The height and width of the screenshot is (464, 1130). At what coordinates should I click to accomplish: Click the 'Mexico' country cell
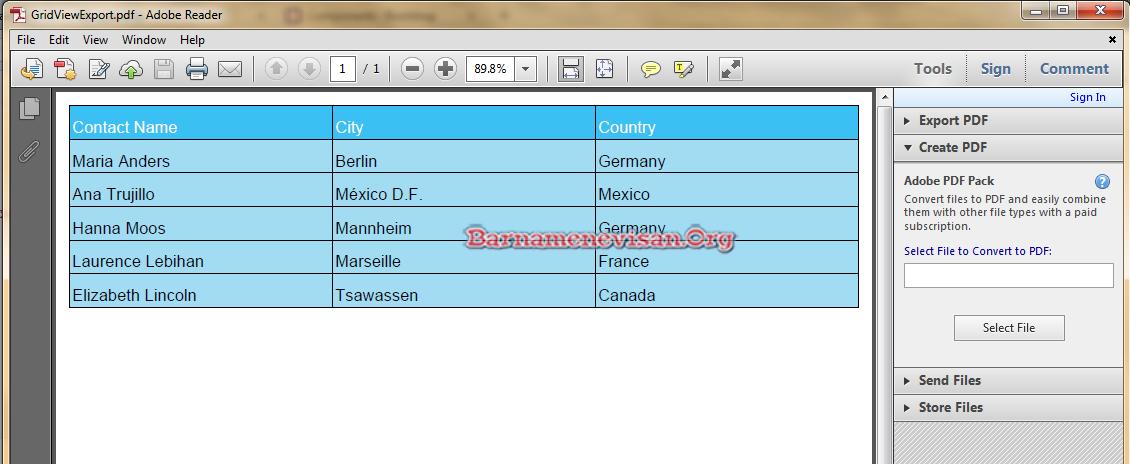tap(726, 190)
